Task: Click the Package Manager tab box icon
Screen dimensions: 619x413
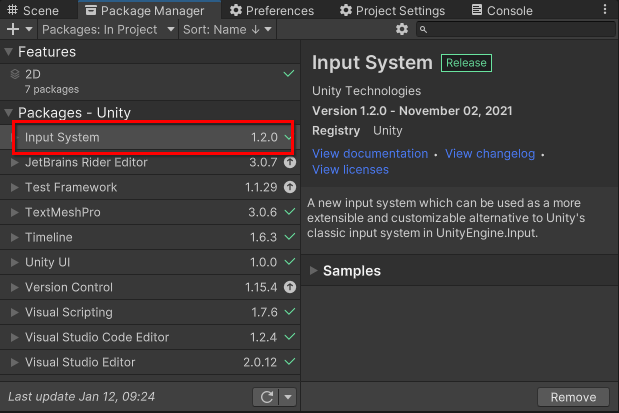Action: [91, 10]
